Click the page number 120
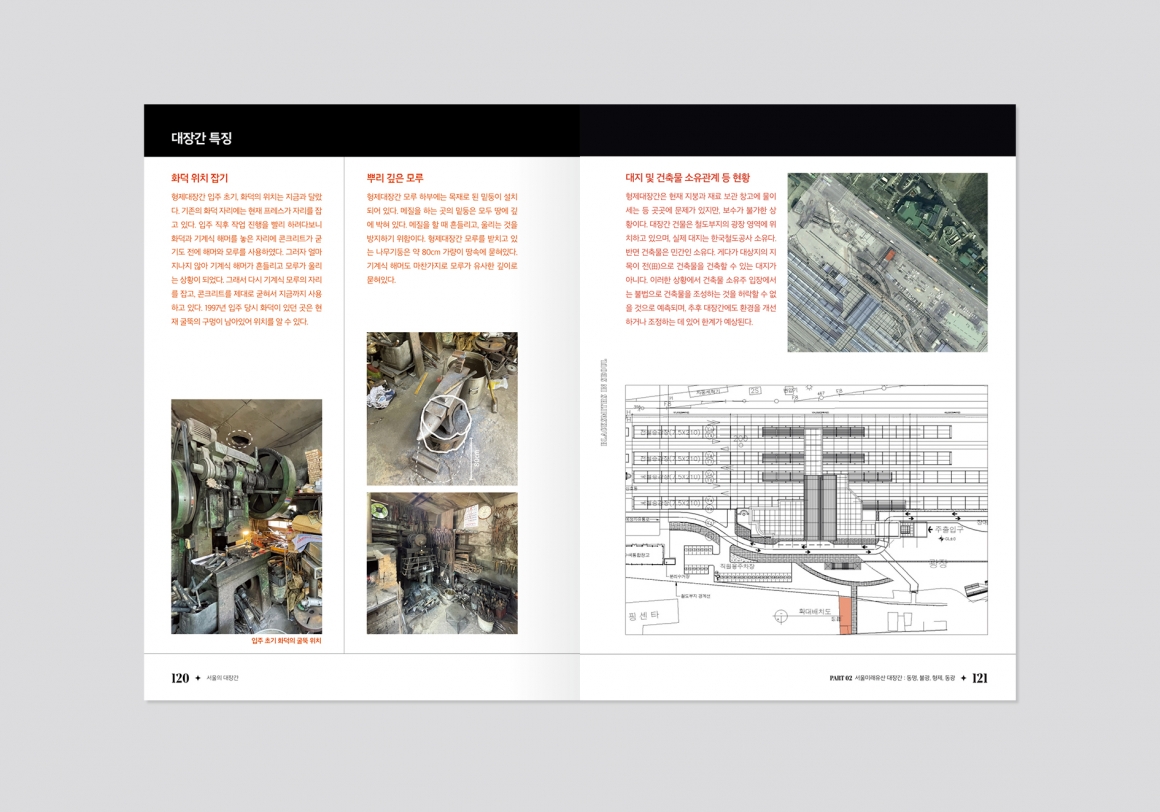This screenshot has width=1160, height=812. 180,678
